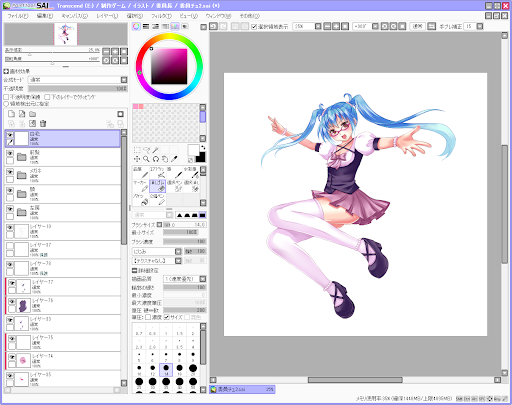The width and height of the screenshot is (512, 405).
Task: Create a new linework layer
Action: click(x=22, y=114)
